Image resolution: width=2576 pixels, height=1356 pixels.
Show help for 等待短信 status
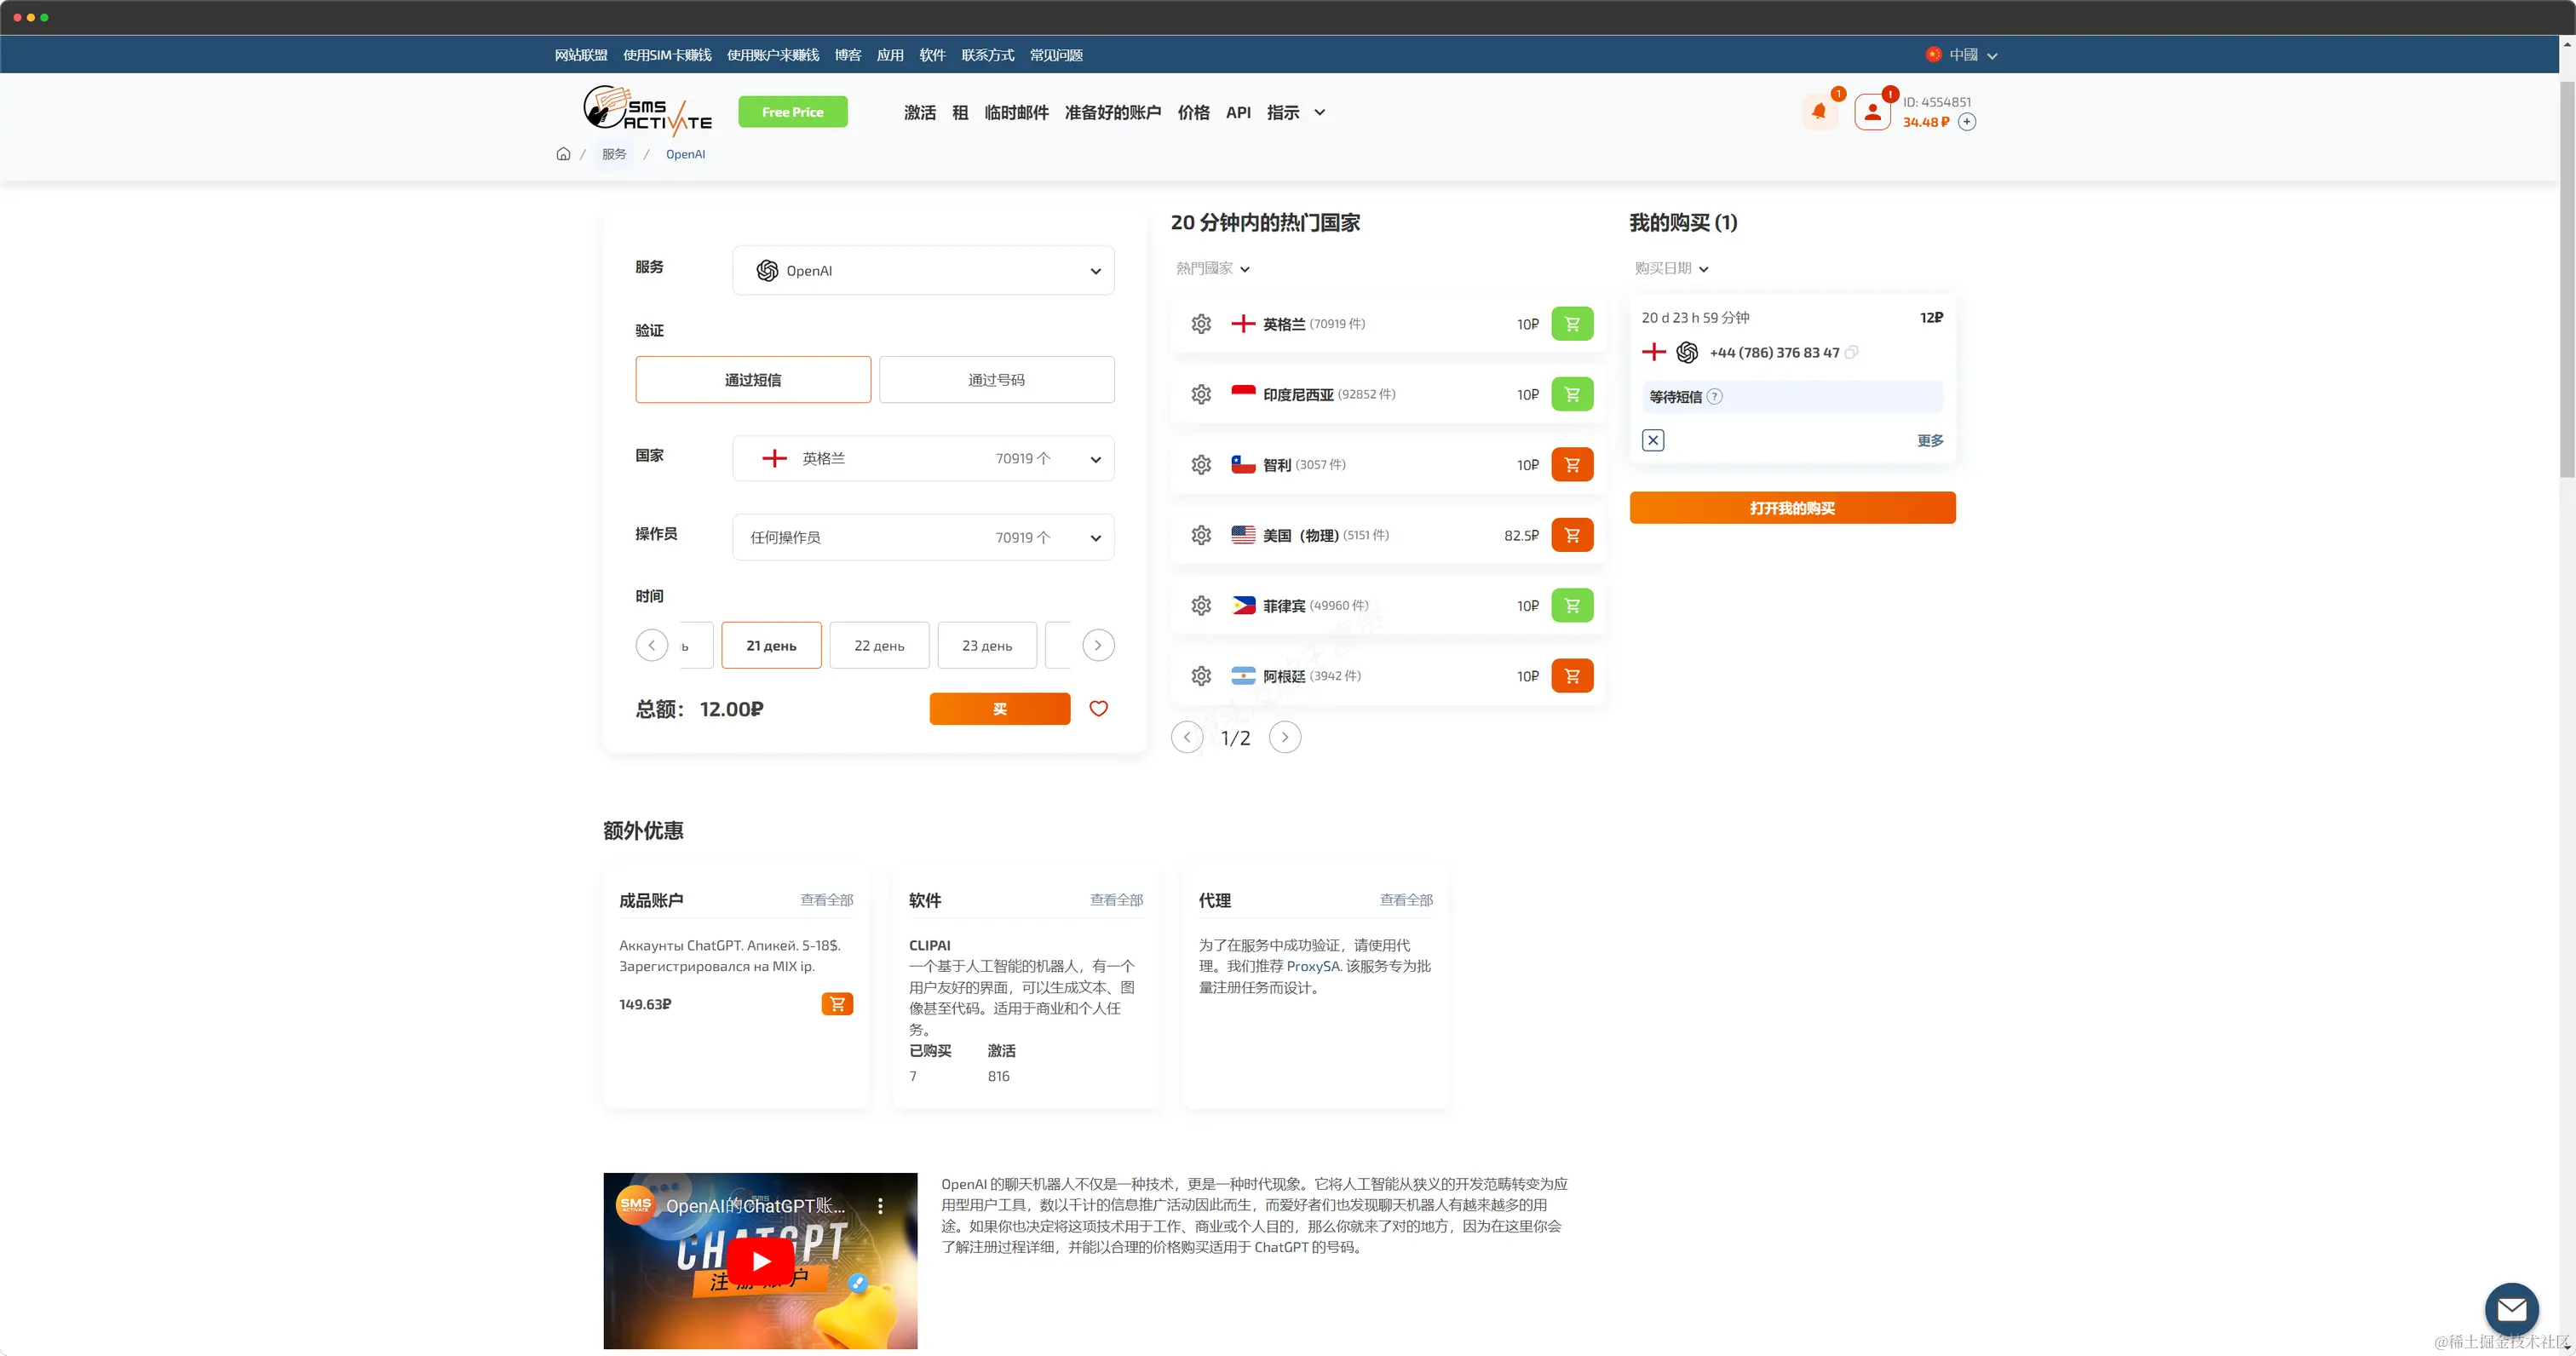click(x=1714, y=397)
